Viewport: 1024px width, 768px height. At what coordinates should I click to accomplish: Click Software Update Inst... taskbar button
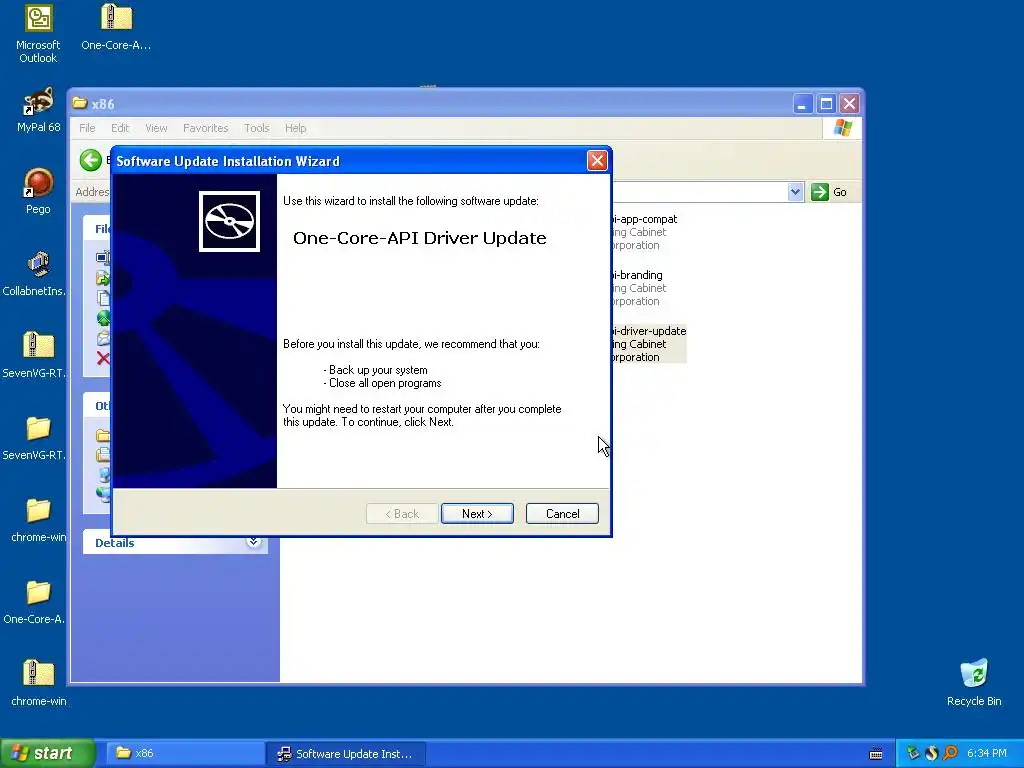346,754
